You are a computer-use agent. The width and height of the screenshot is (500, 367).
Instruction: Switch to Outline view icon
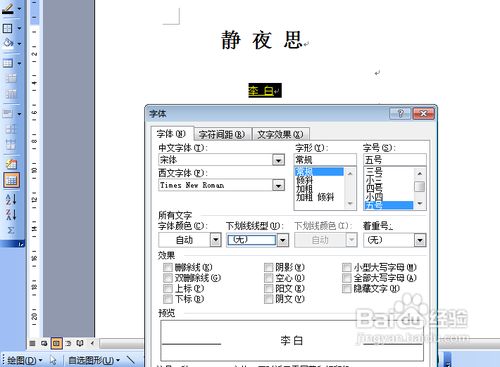pos(68,343)
